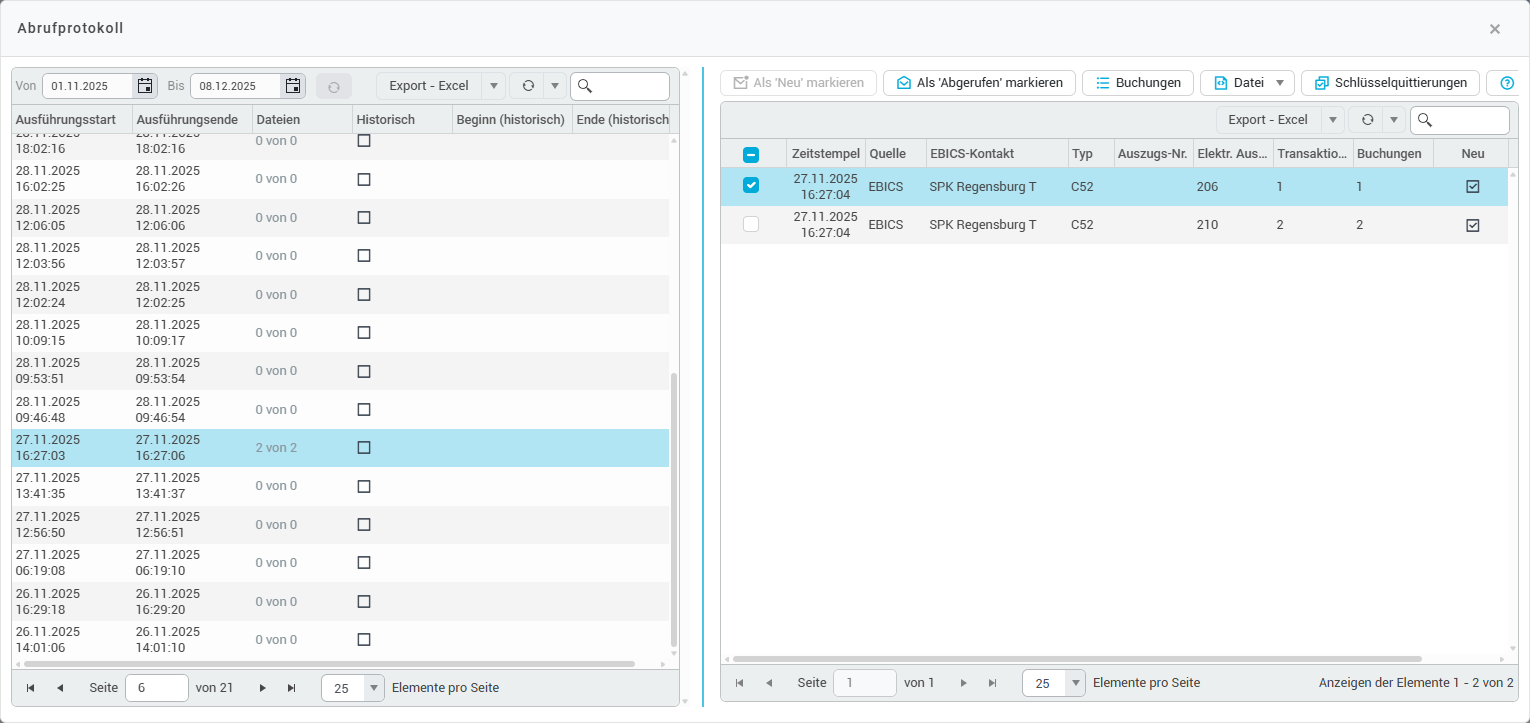The width and height of the screenshot is (1530, 723).
Task: Open Schlüsselquittierungen
Action: pos(1390,83)
